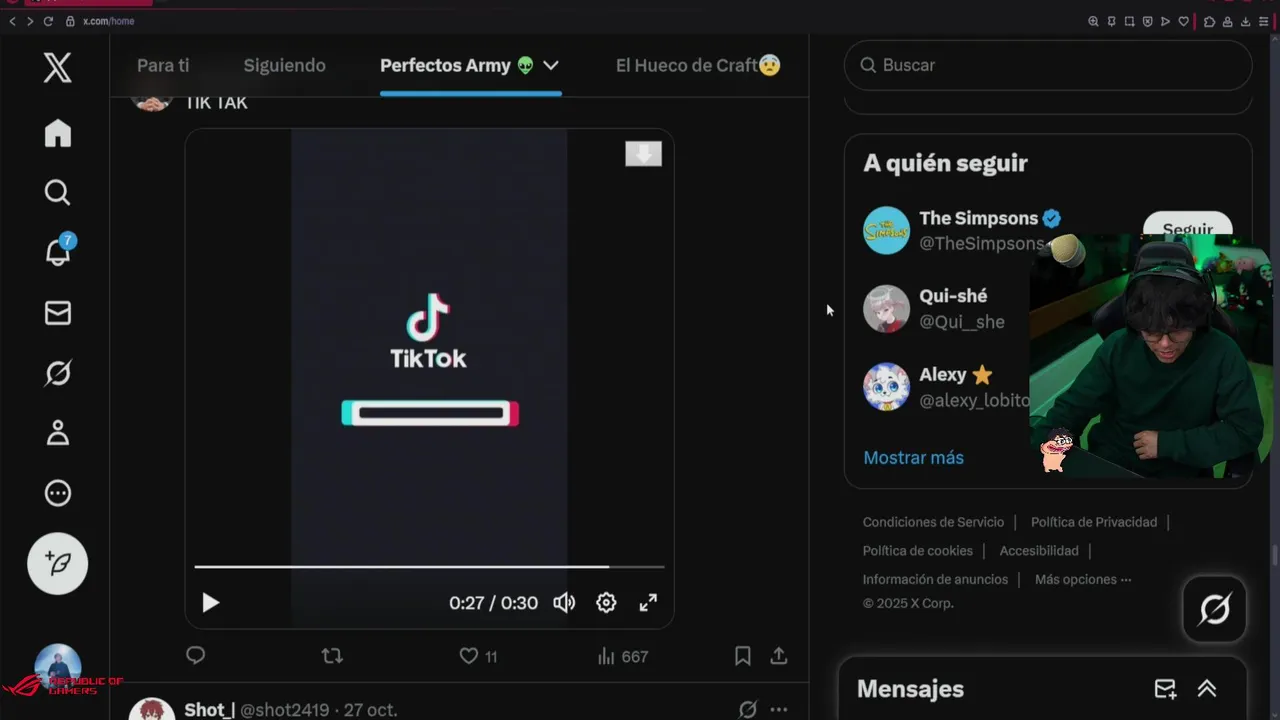View post analytics showing 667
1280x720 pixels.
tap(622, 656)
